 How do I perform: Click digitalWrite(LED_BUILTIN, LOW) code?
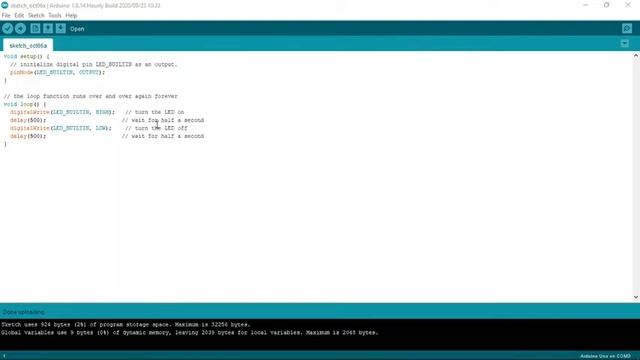61,128
